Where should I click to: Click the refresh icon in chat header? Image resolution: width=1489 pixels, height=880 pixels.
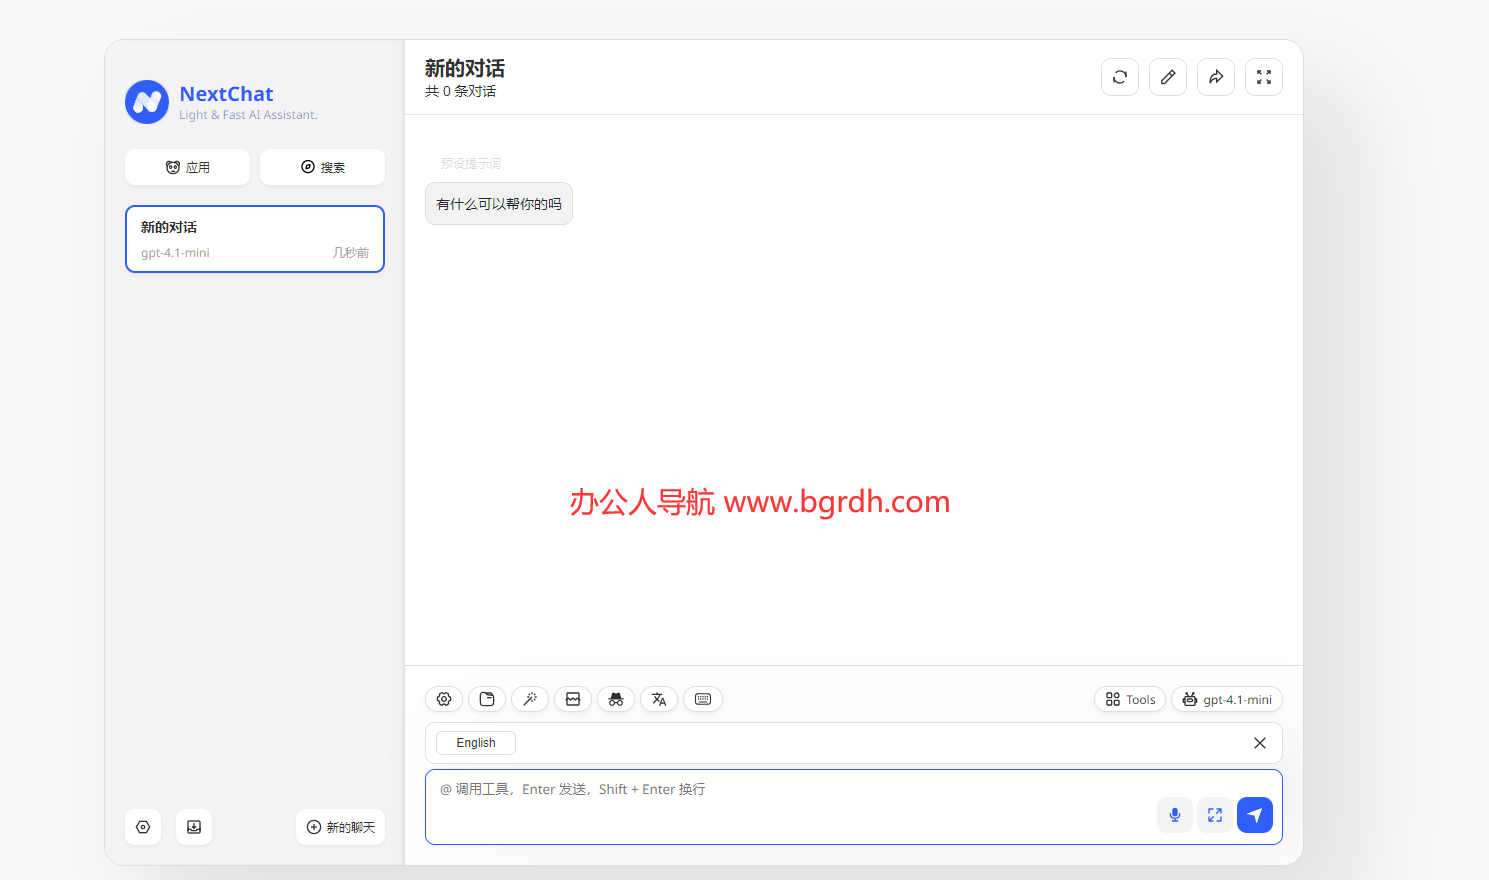(1120, 77)
